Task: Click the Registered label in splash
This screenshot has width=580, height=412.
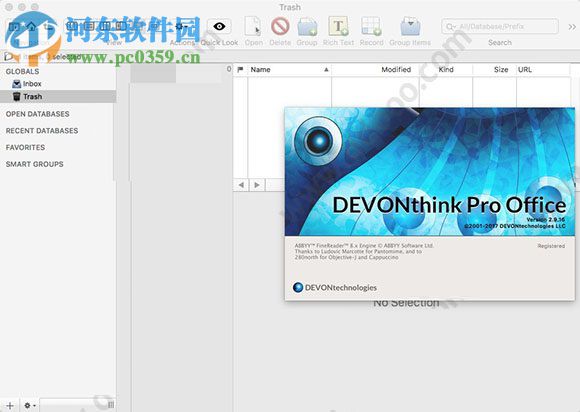Action: click(551, 246)
